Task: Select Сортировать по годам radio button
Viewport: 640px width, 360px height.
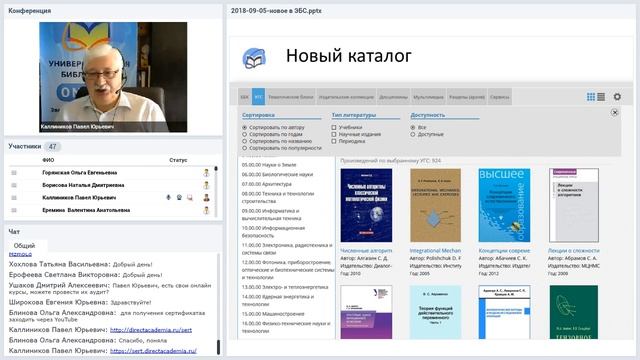Action: [x=244, y=134]
